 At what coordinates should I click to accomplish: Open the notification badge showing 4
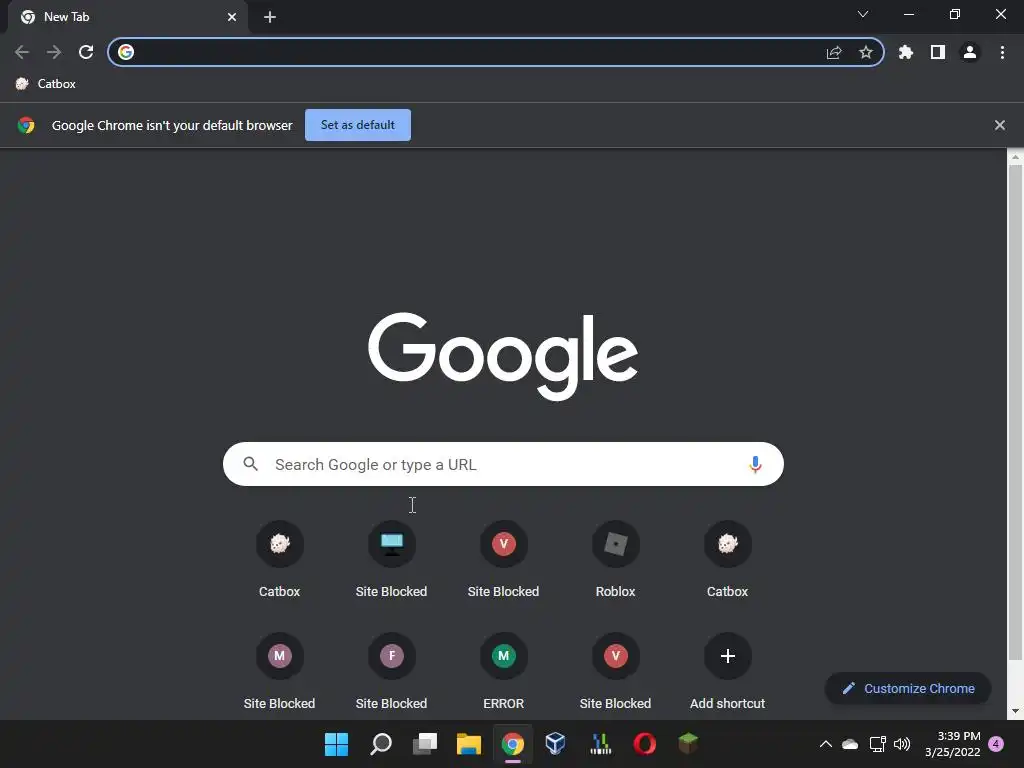pyautogui.click(x=996, y=743)
